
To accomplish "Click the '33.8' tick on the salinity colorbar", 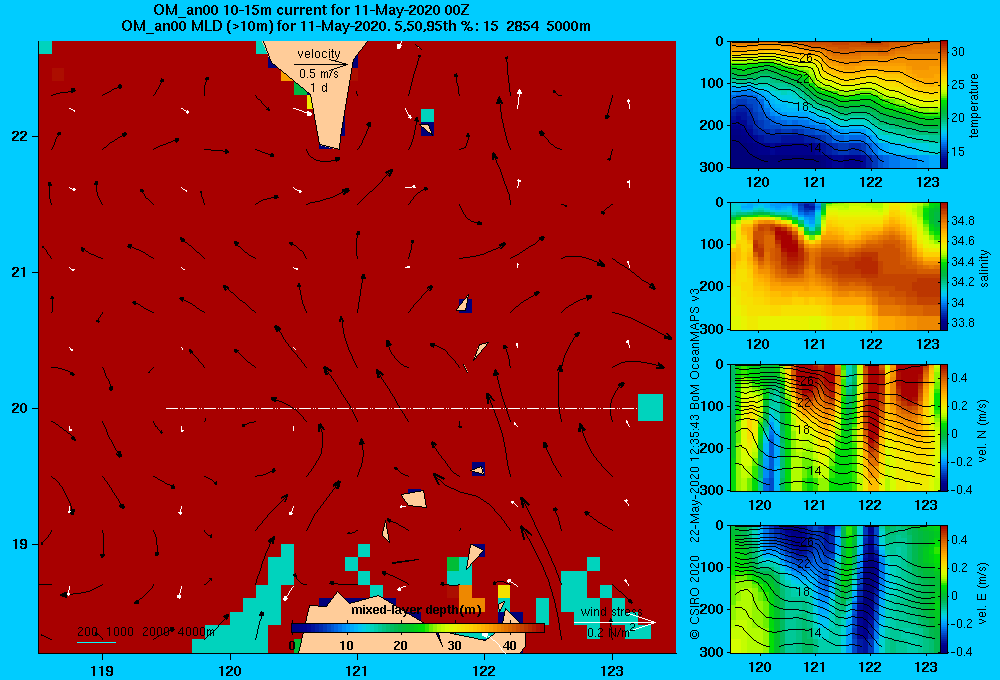I will coord(963,323).
